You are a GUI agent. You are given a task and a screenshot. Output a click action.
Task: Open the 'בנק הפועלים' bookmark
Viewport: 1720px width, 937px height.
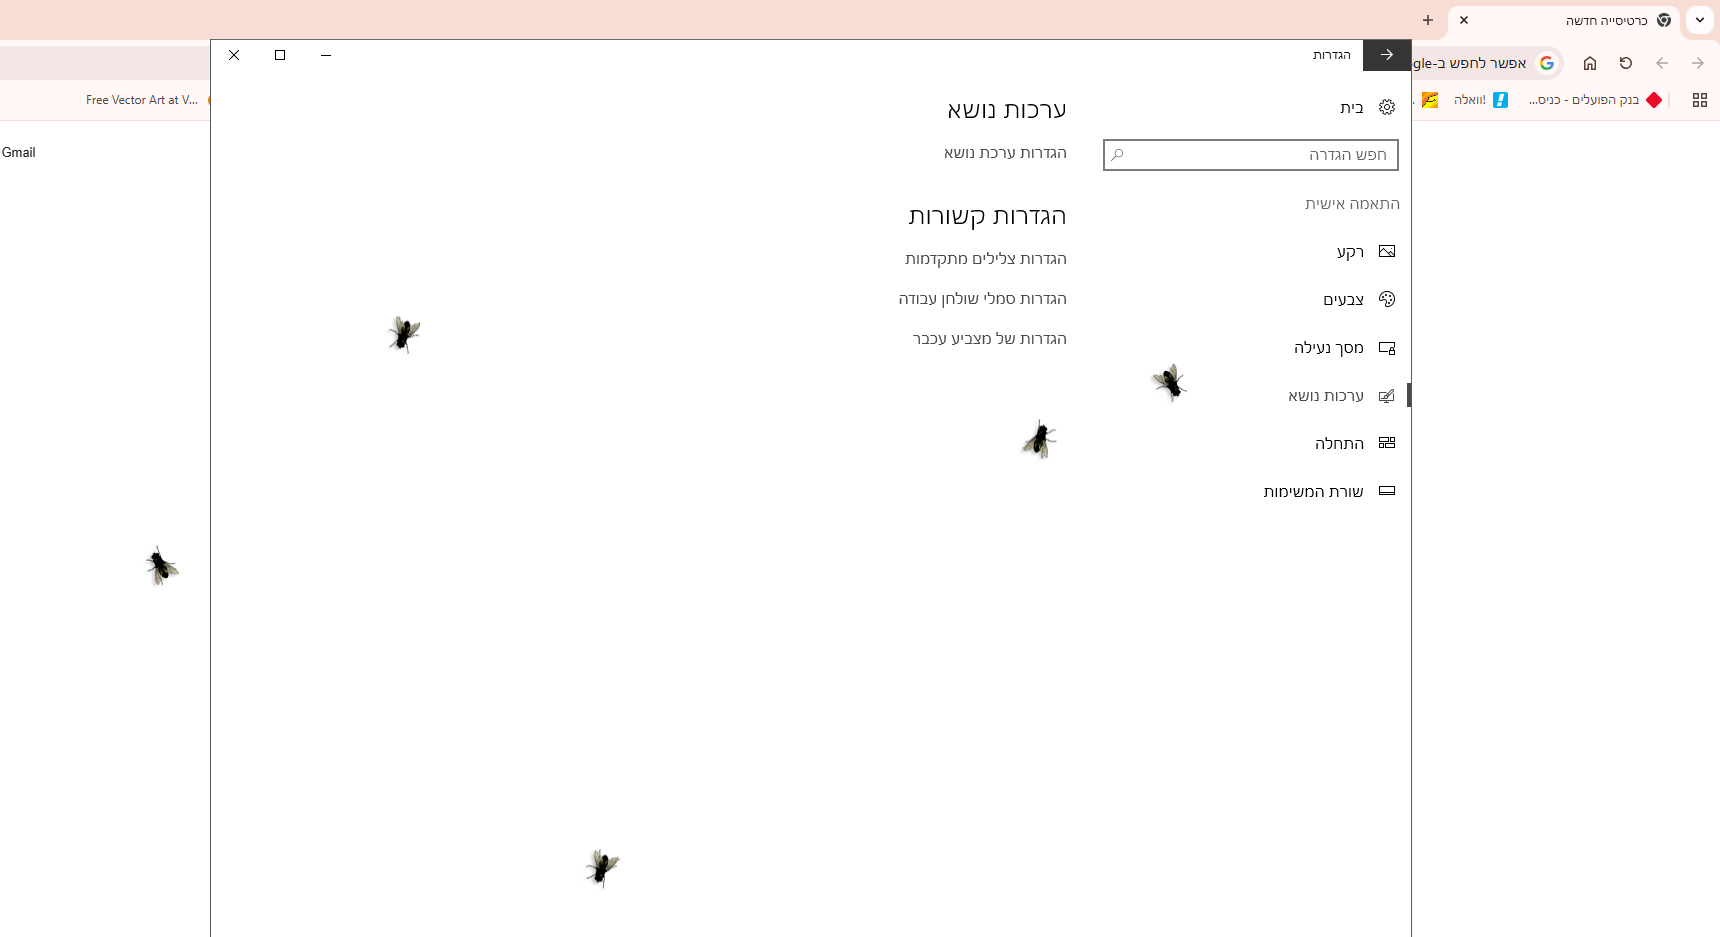point(1596,100)
